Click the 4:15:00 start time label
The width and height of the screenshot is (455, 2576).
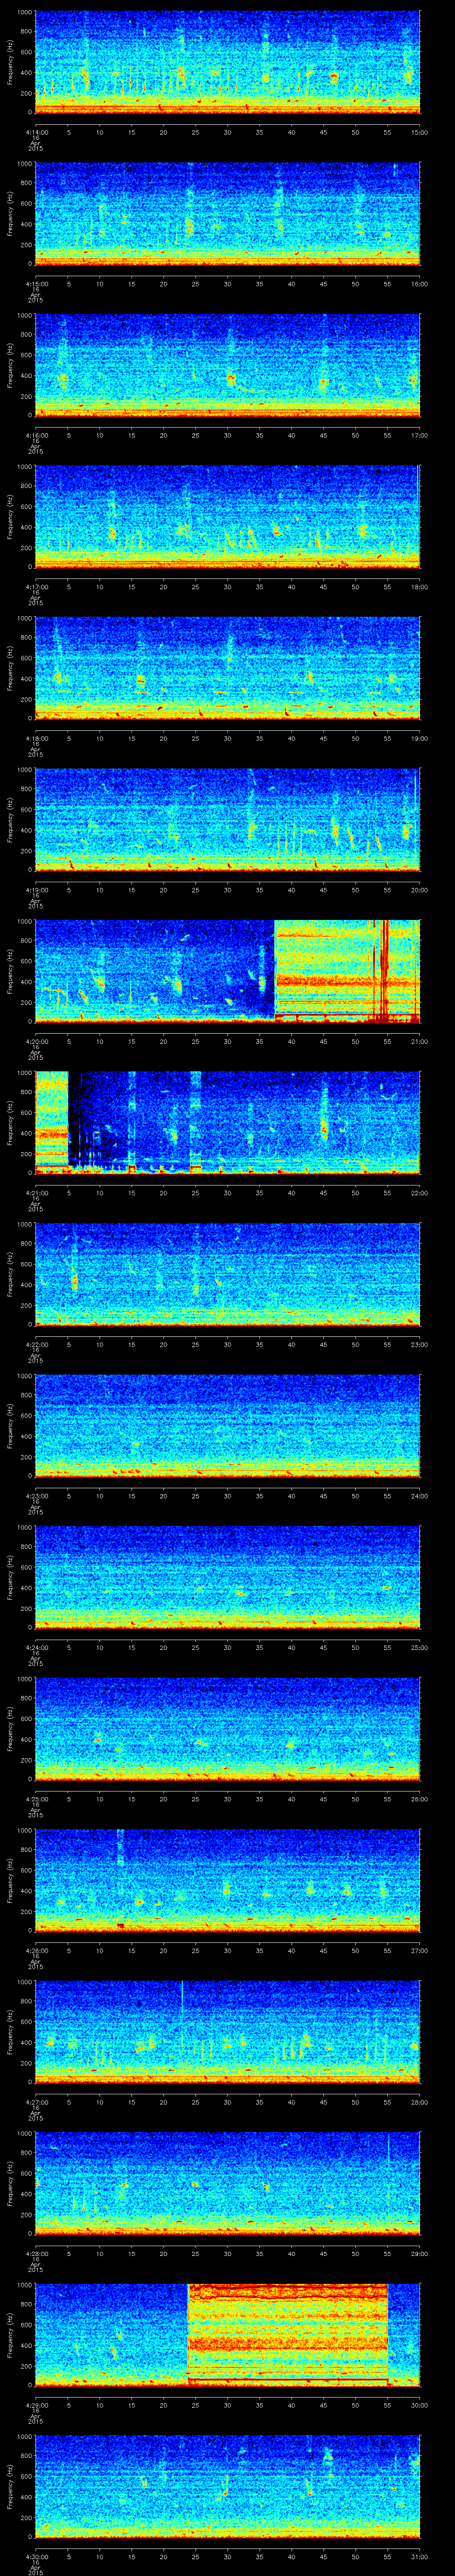pyautogui.click(x=36, y=284)
